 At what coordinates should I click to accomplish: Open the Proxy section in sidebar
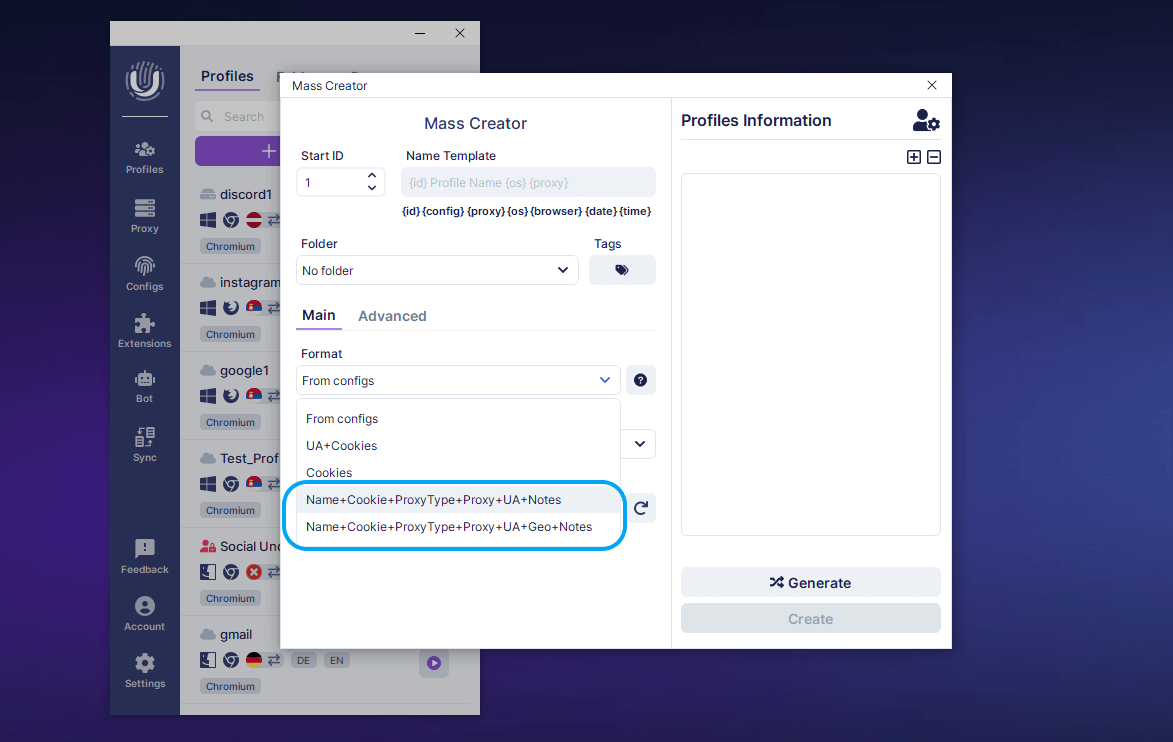145,215
